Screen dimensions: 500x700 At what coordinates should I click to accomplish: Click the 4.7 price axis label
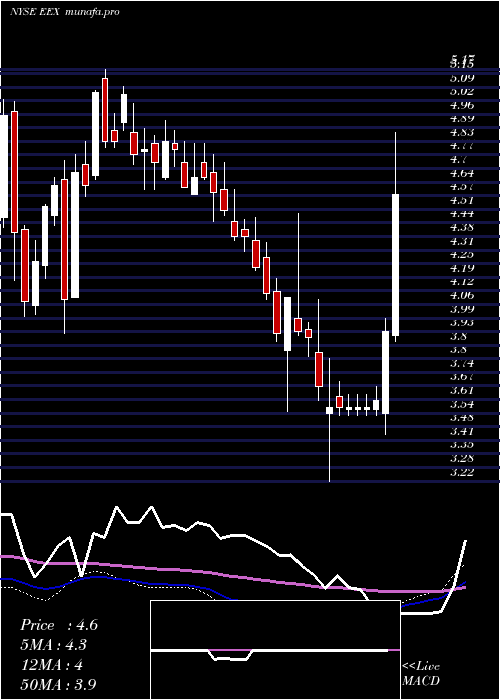pyautogui.click(x=459, y=160)
